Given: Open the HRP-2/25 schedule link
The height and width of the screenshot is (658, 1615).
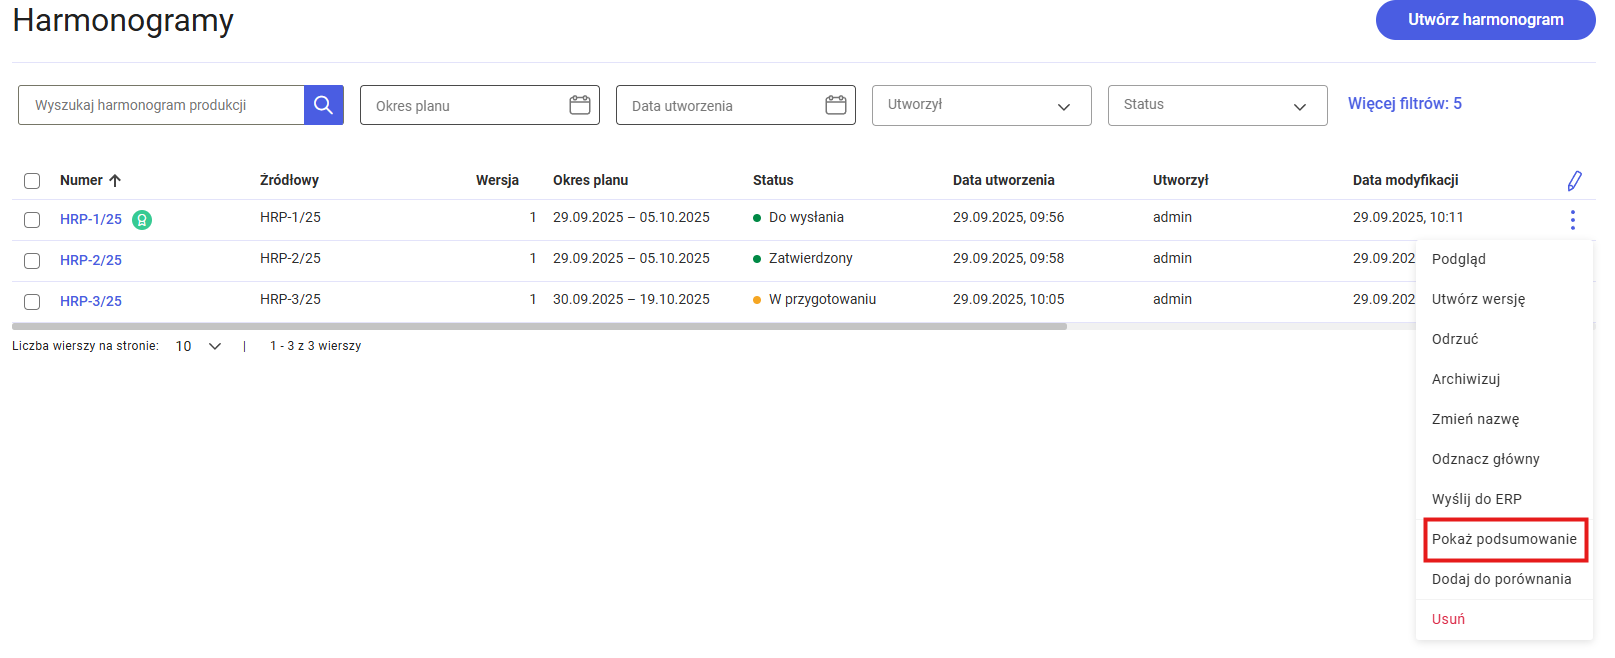Looking at the screenshot, I should [91, 261].
